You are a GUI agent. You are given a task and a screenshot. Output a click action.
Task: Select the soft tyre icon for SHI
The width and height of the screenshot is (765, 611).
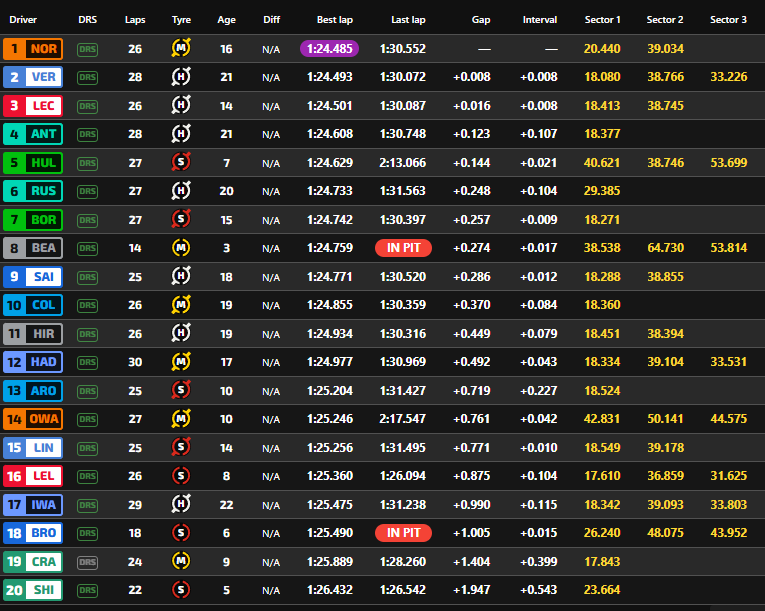[181, 589]
